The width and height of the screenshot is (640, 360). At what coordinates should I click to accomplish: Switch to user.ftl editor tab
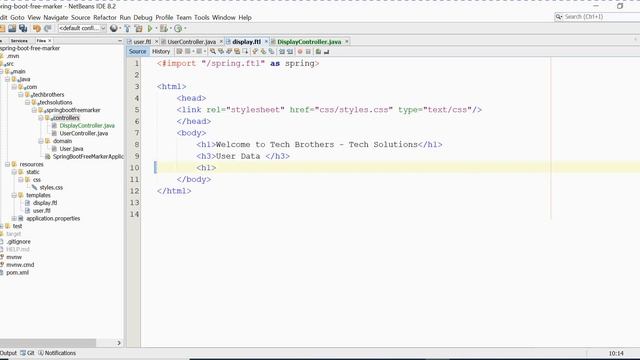[142, 42]
